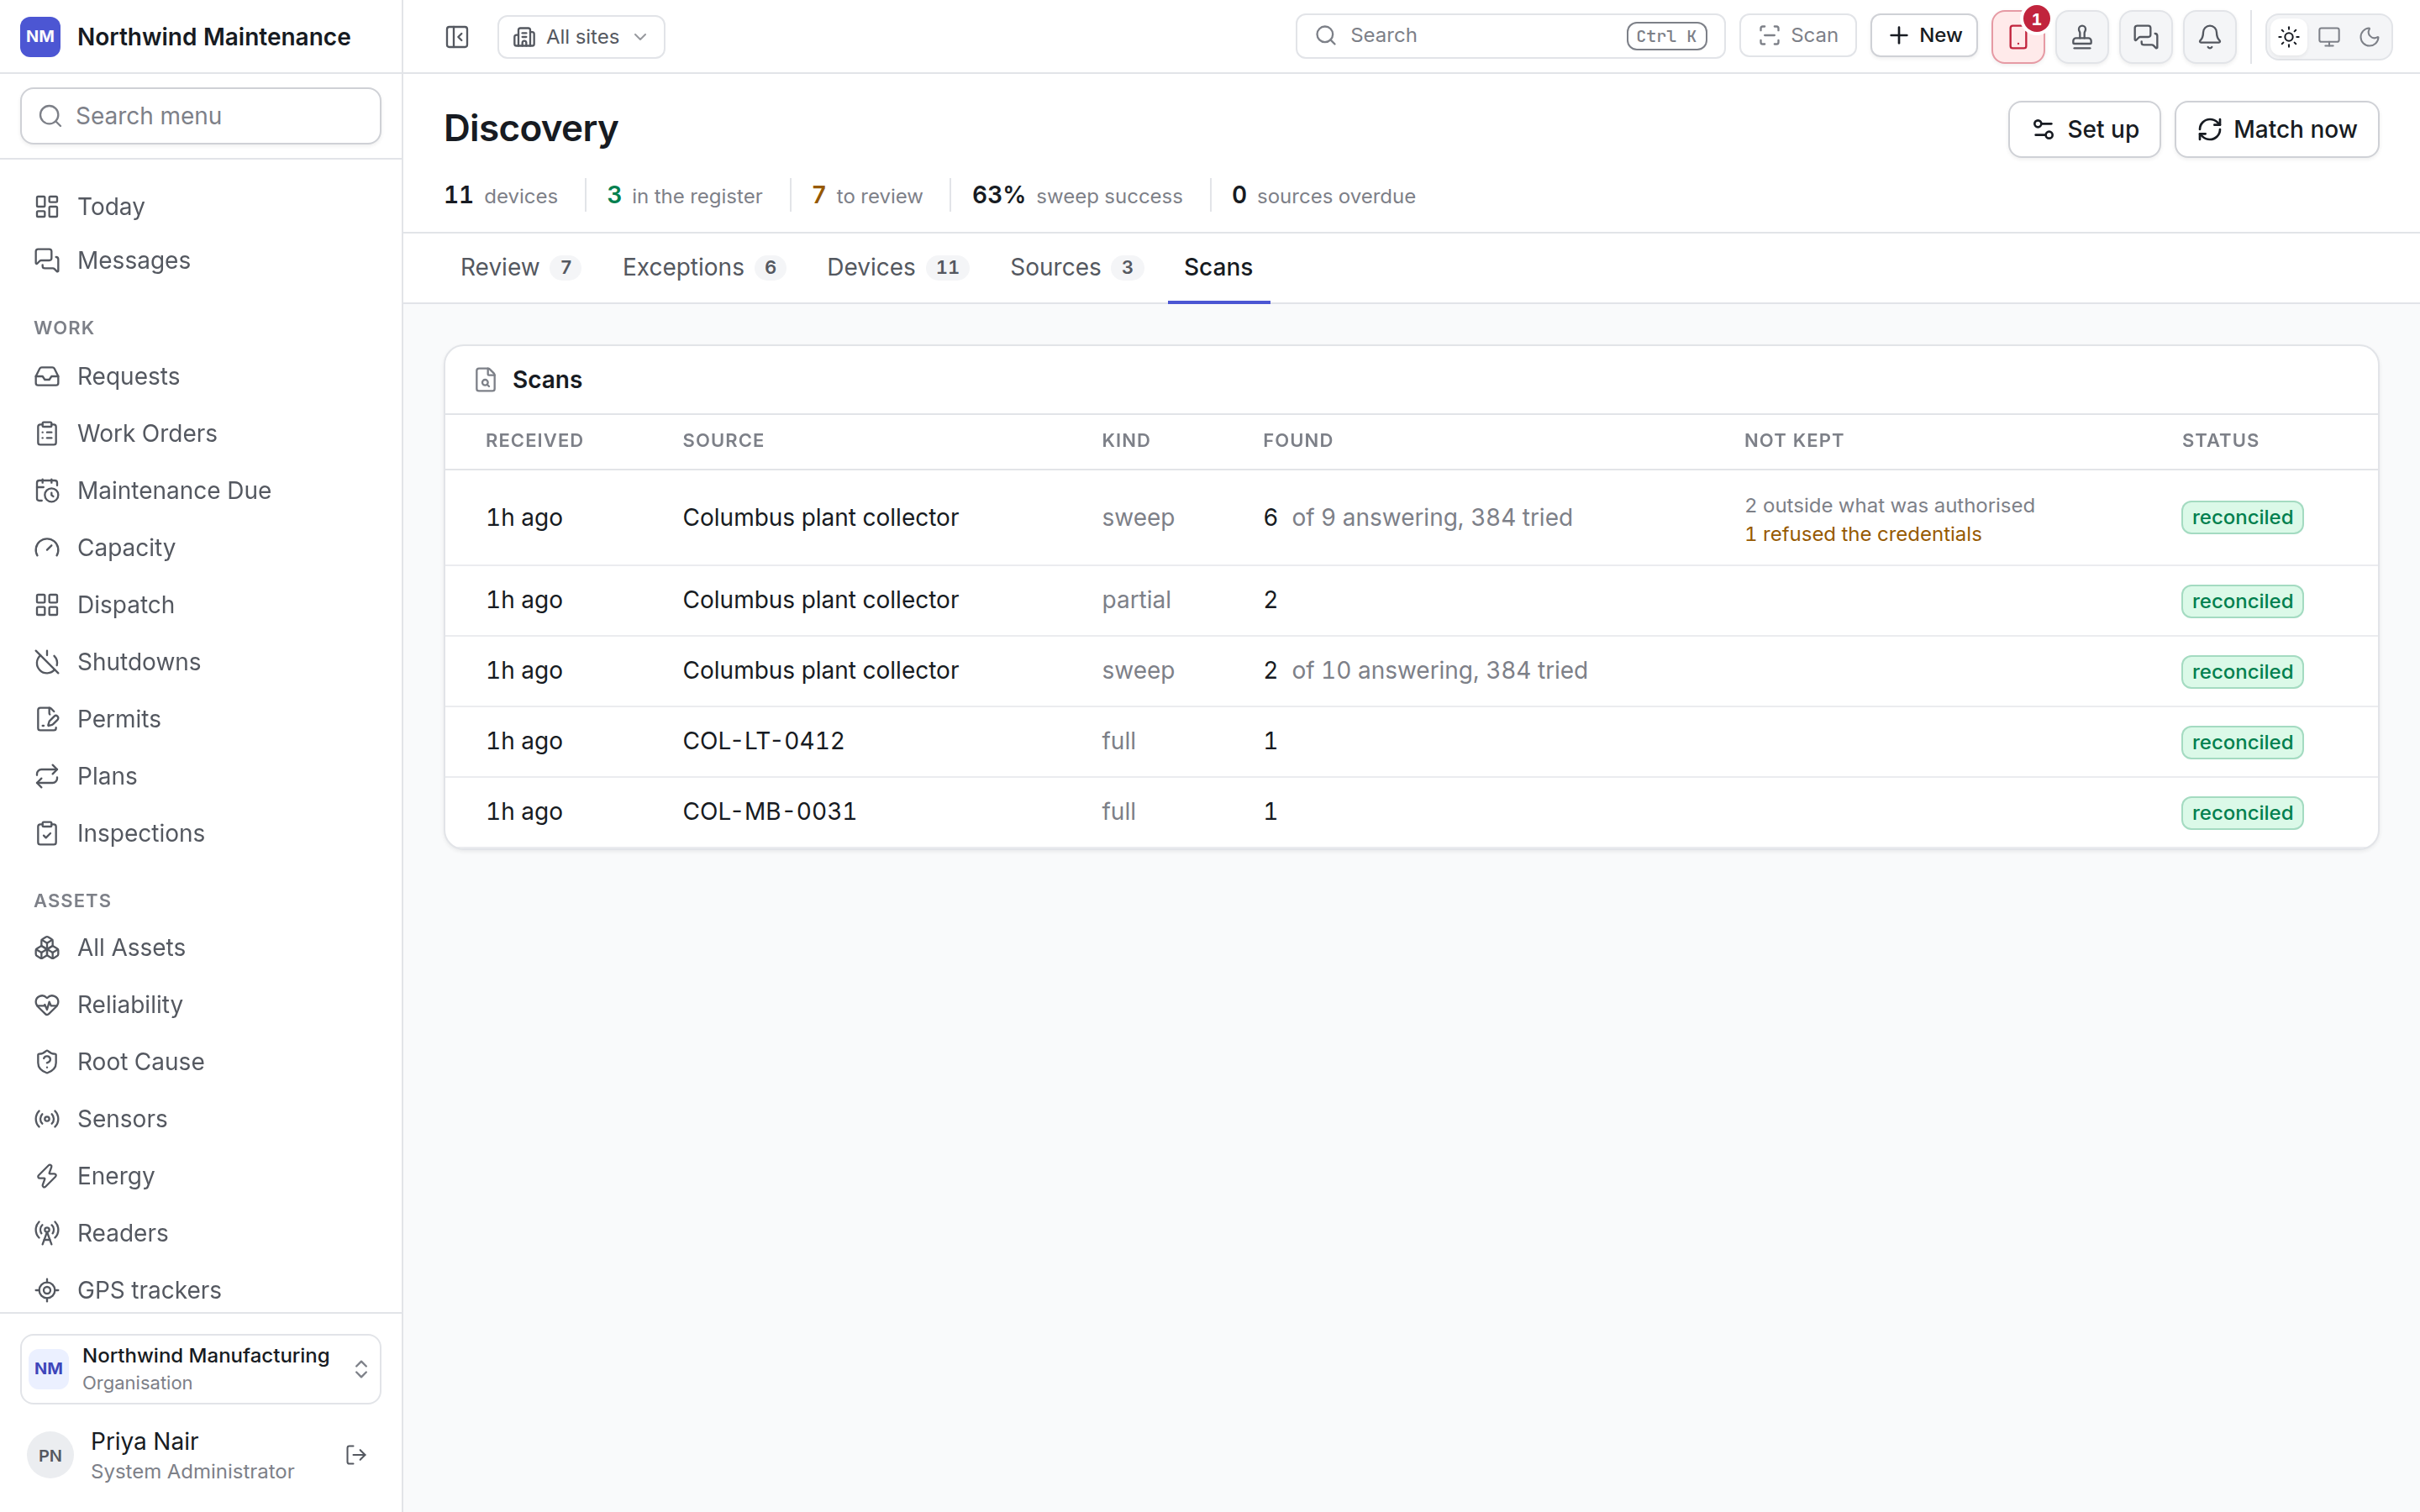This screenshot has width=2420, height=1512.
Task: Open Energy page
Action: 201,1176
